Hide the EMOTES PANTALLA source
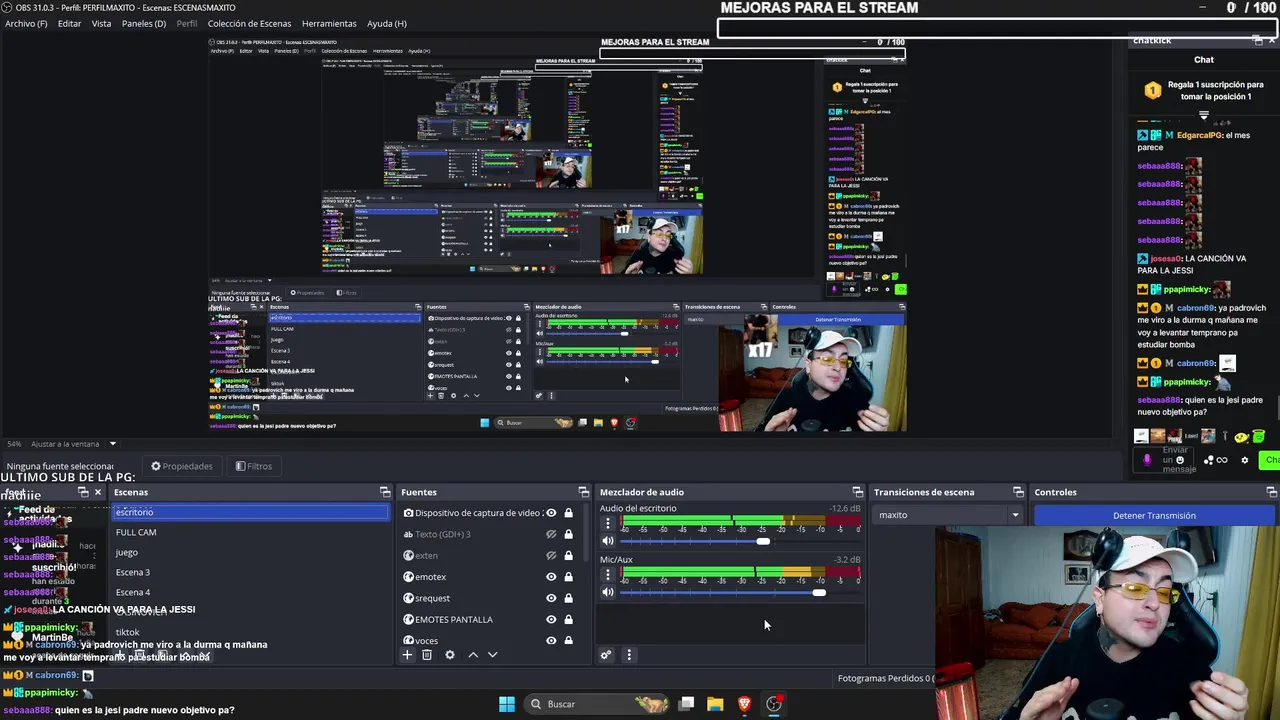Viewport: 1280px width, 720px height. coord(551,619)
